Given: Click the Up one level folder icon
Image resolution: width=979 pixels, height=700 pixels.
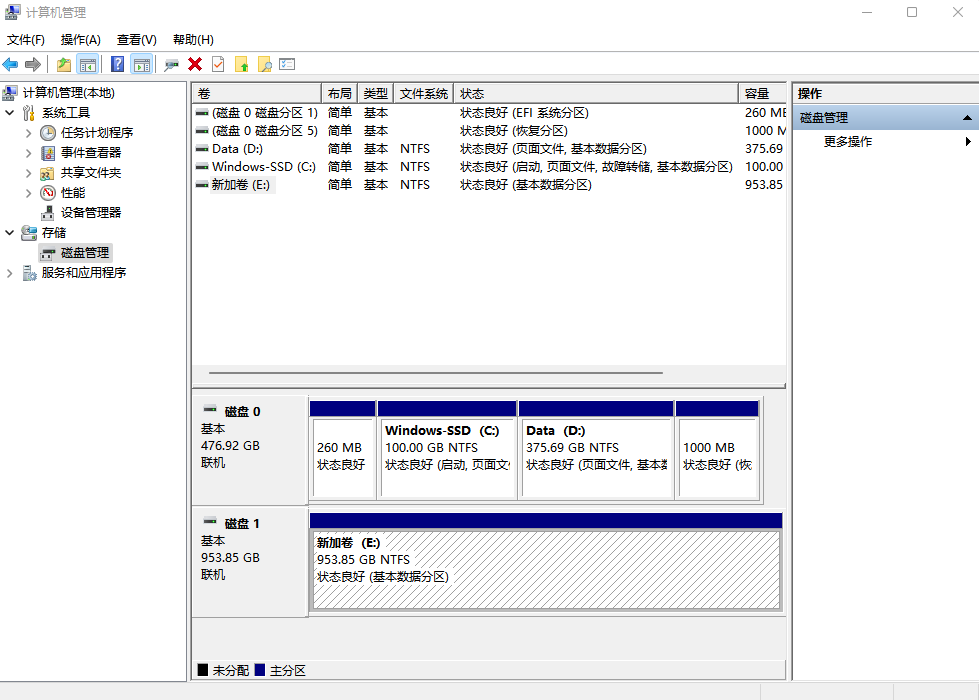Looking at the screenshot, I should [x=64, y=64].
